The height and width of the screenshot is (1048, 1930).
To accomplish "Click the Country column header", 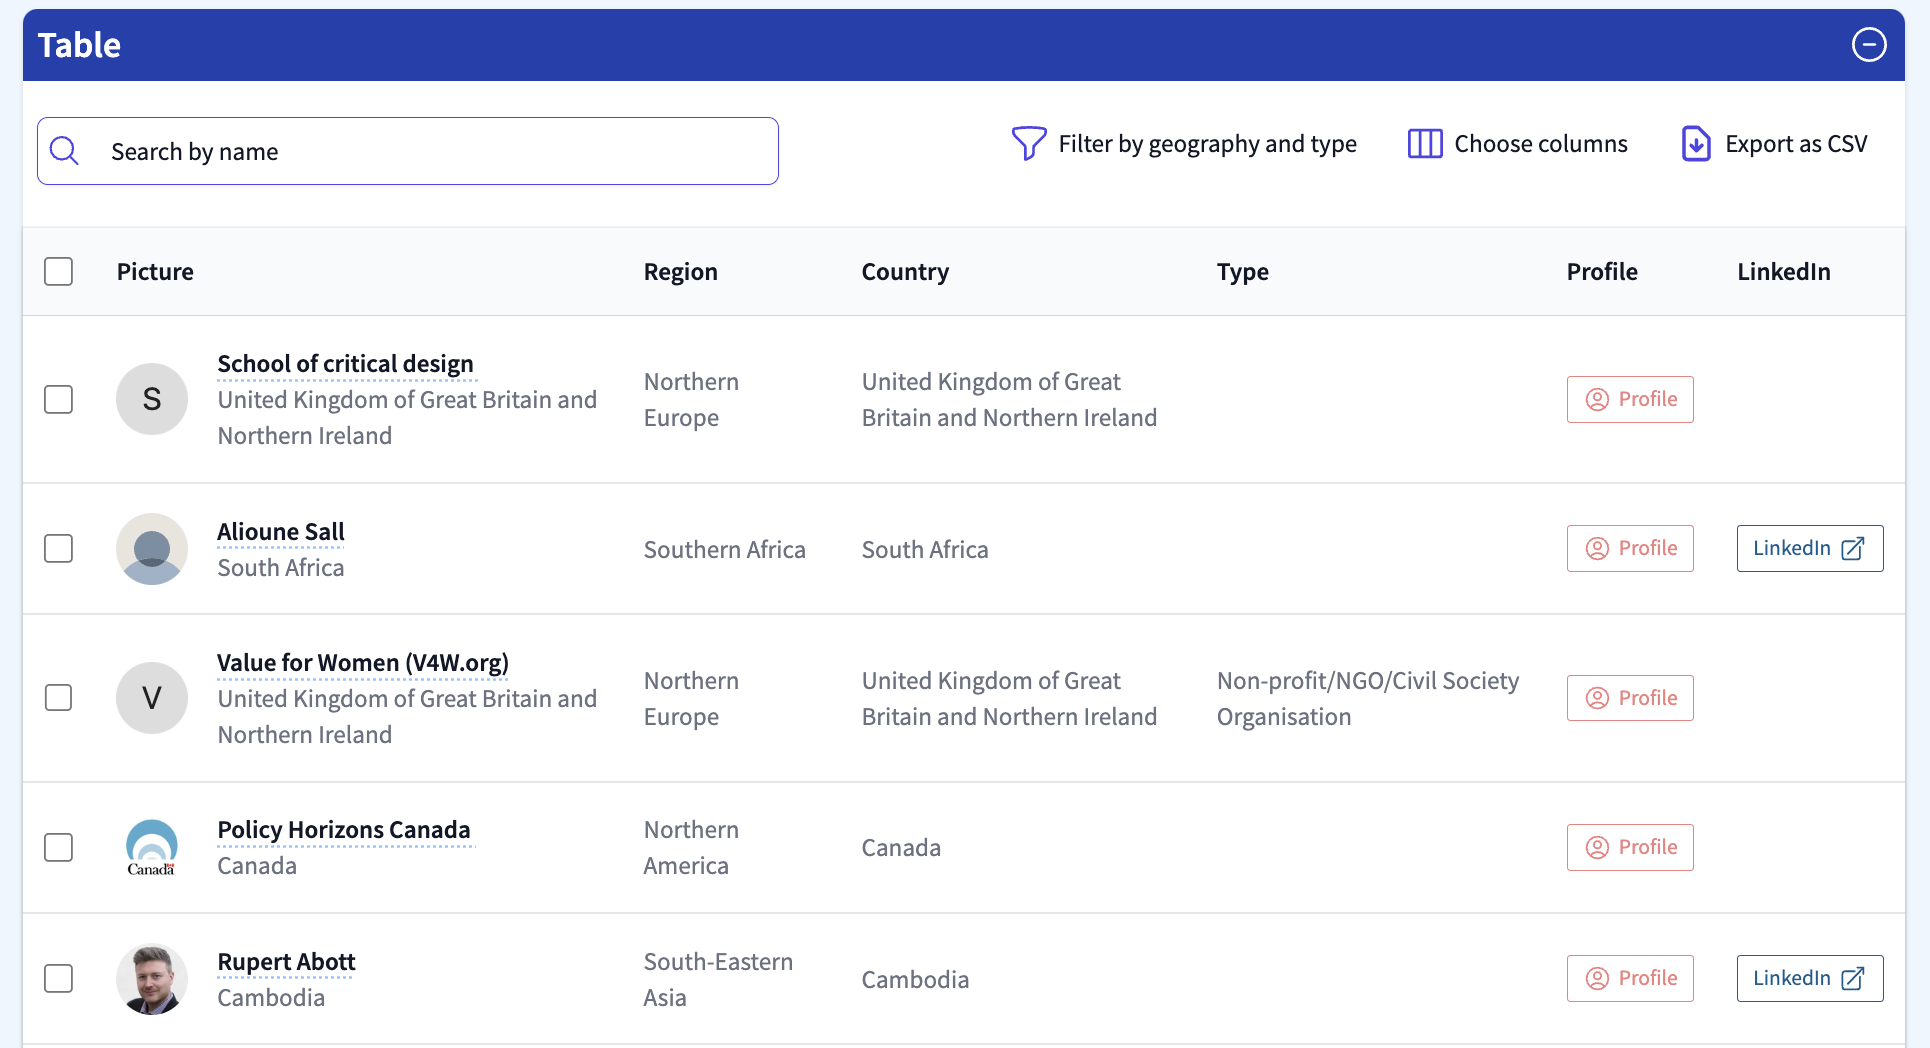I will 904,272.
